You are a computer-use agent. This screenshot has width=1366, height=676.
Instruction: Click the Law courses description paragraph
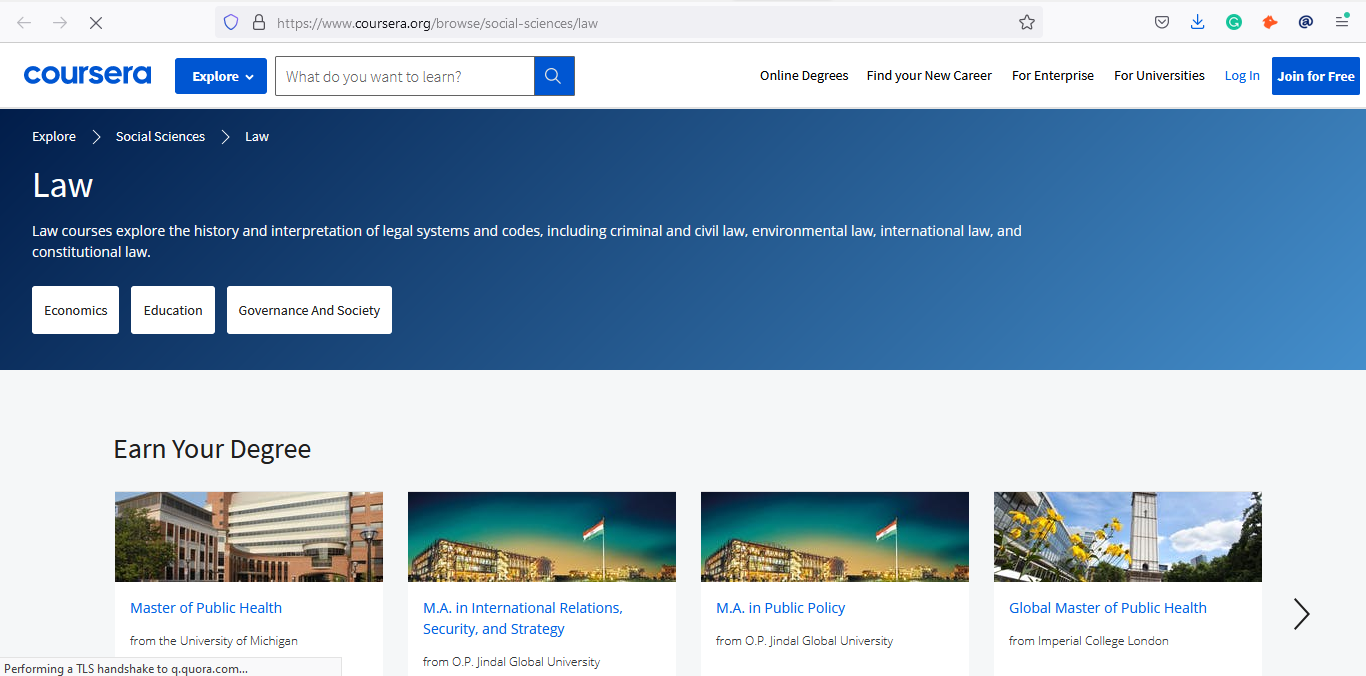click(x=527, y=241)
